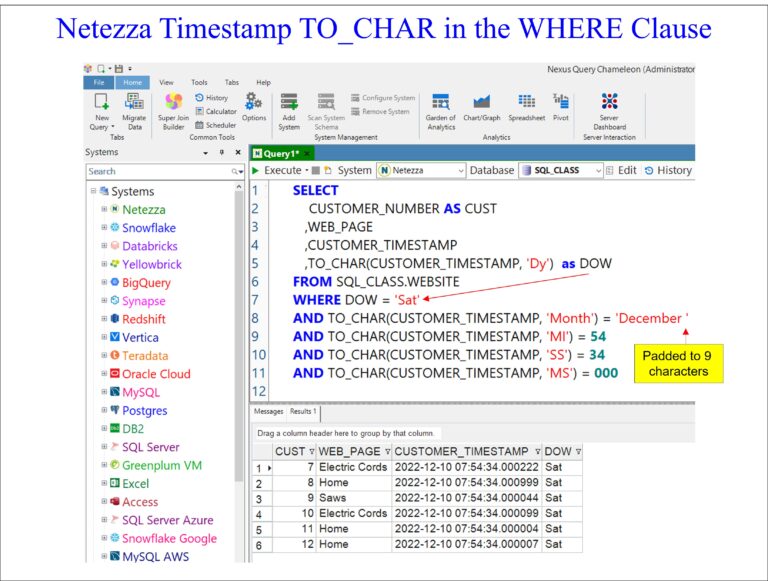Open the DOW column filter
The image size is (768, 581).
coord(578,452)
